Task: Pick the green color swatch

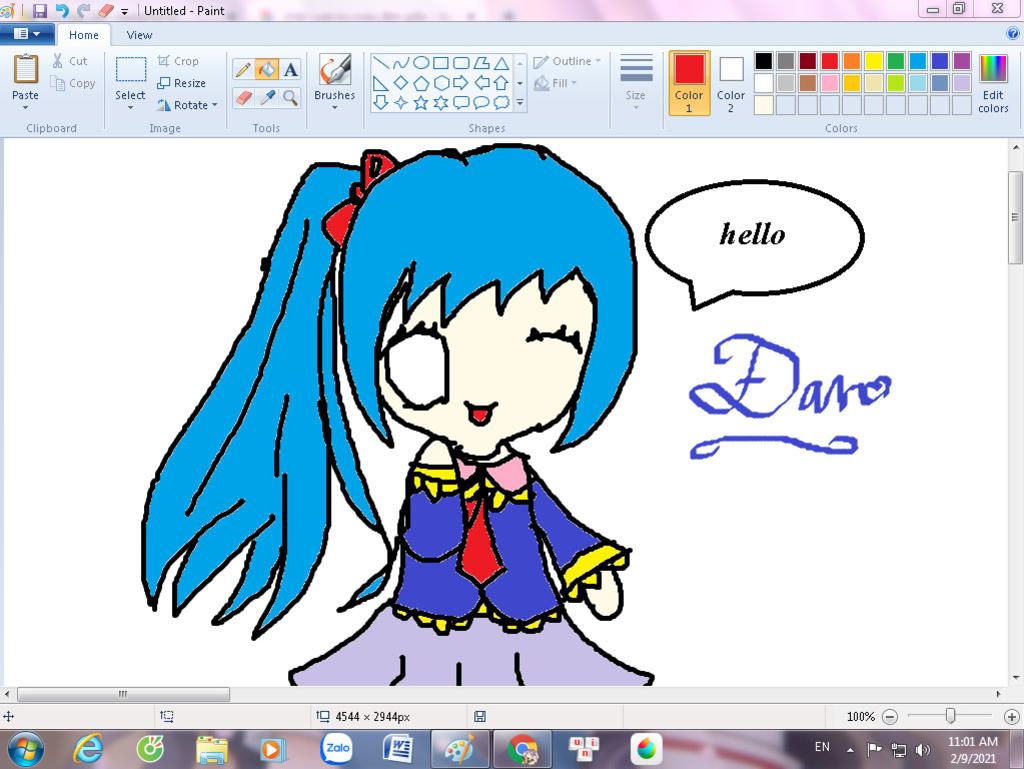Action: point(896,61)
